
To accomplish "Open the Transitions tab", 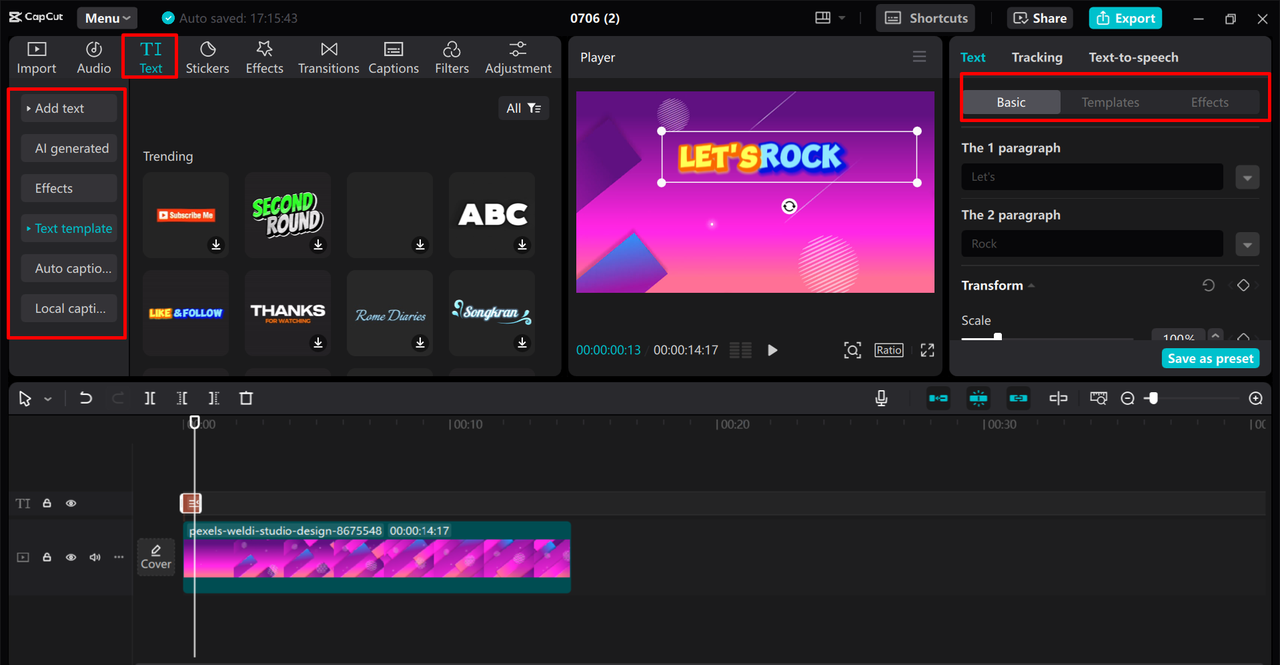I will tap(328, 58).
